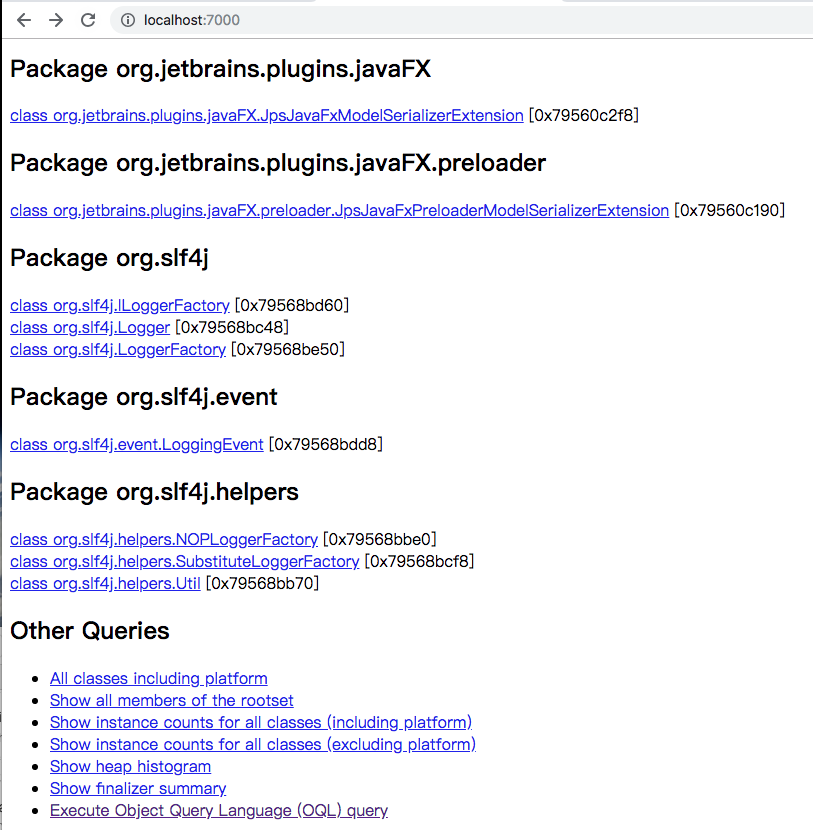Focus the localhost:7000 address bar
Viewport: 813px width, 830px height.
coord(460,20)
